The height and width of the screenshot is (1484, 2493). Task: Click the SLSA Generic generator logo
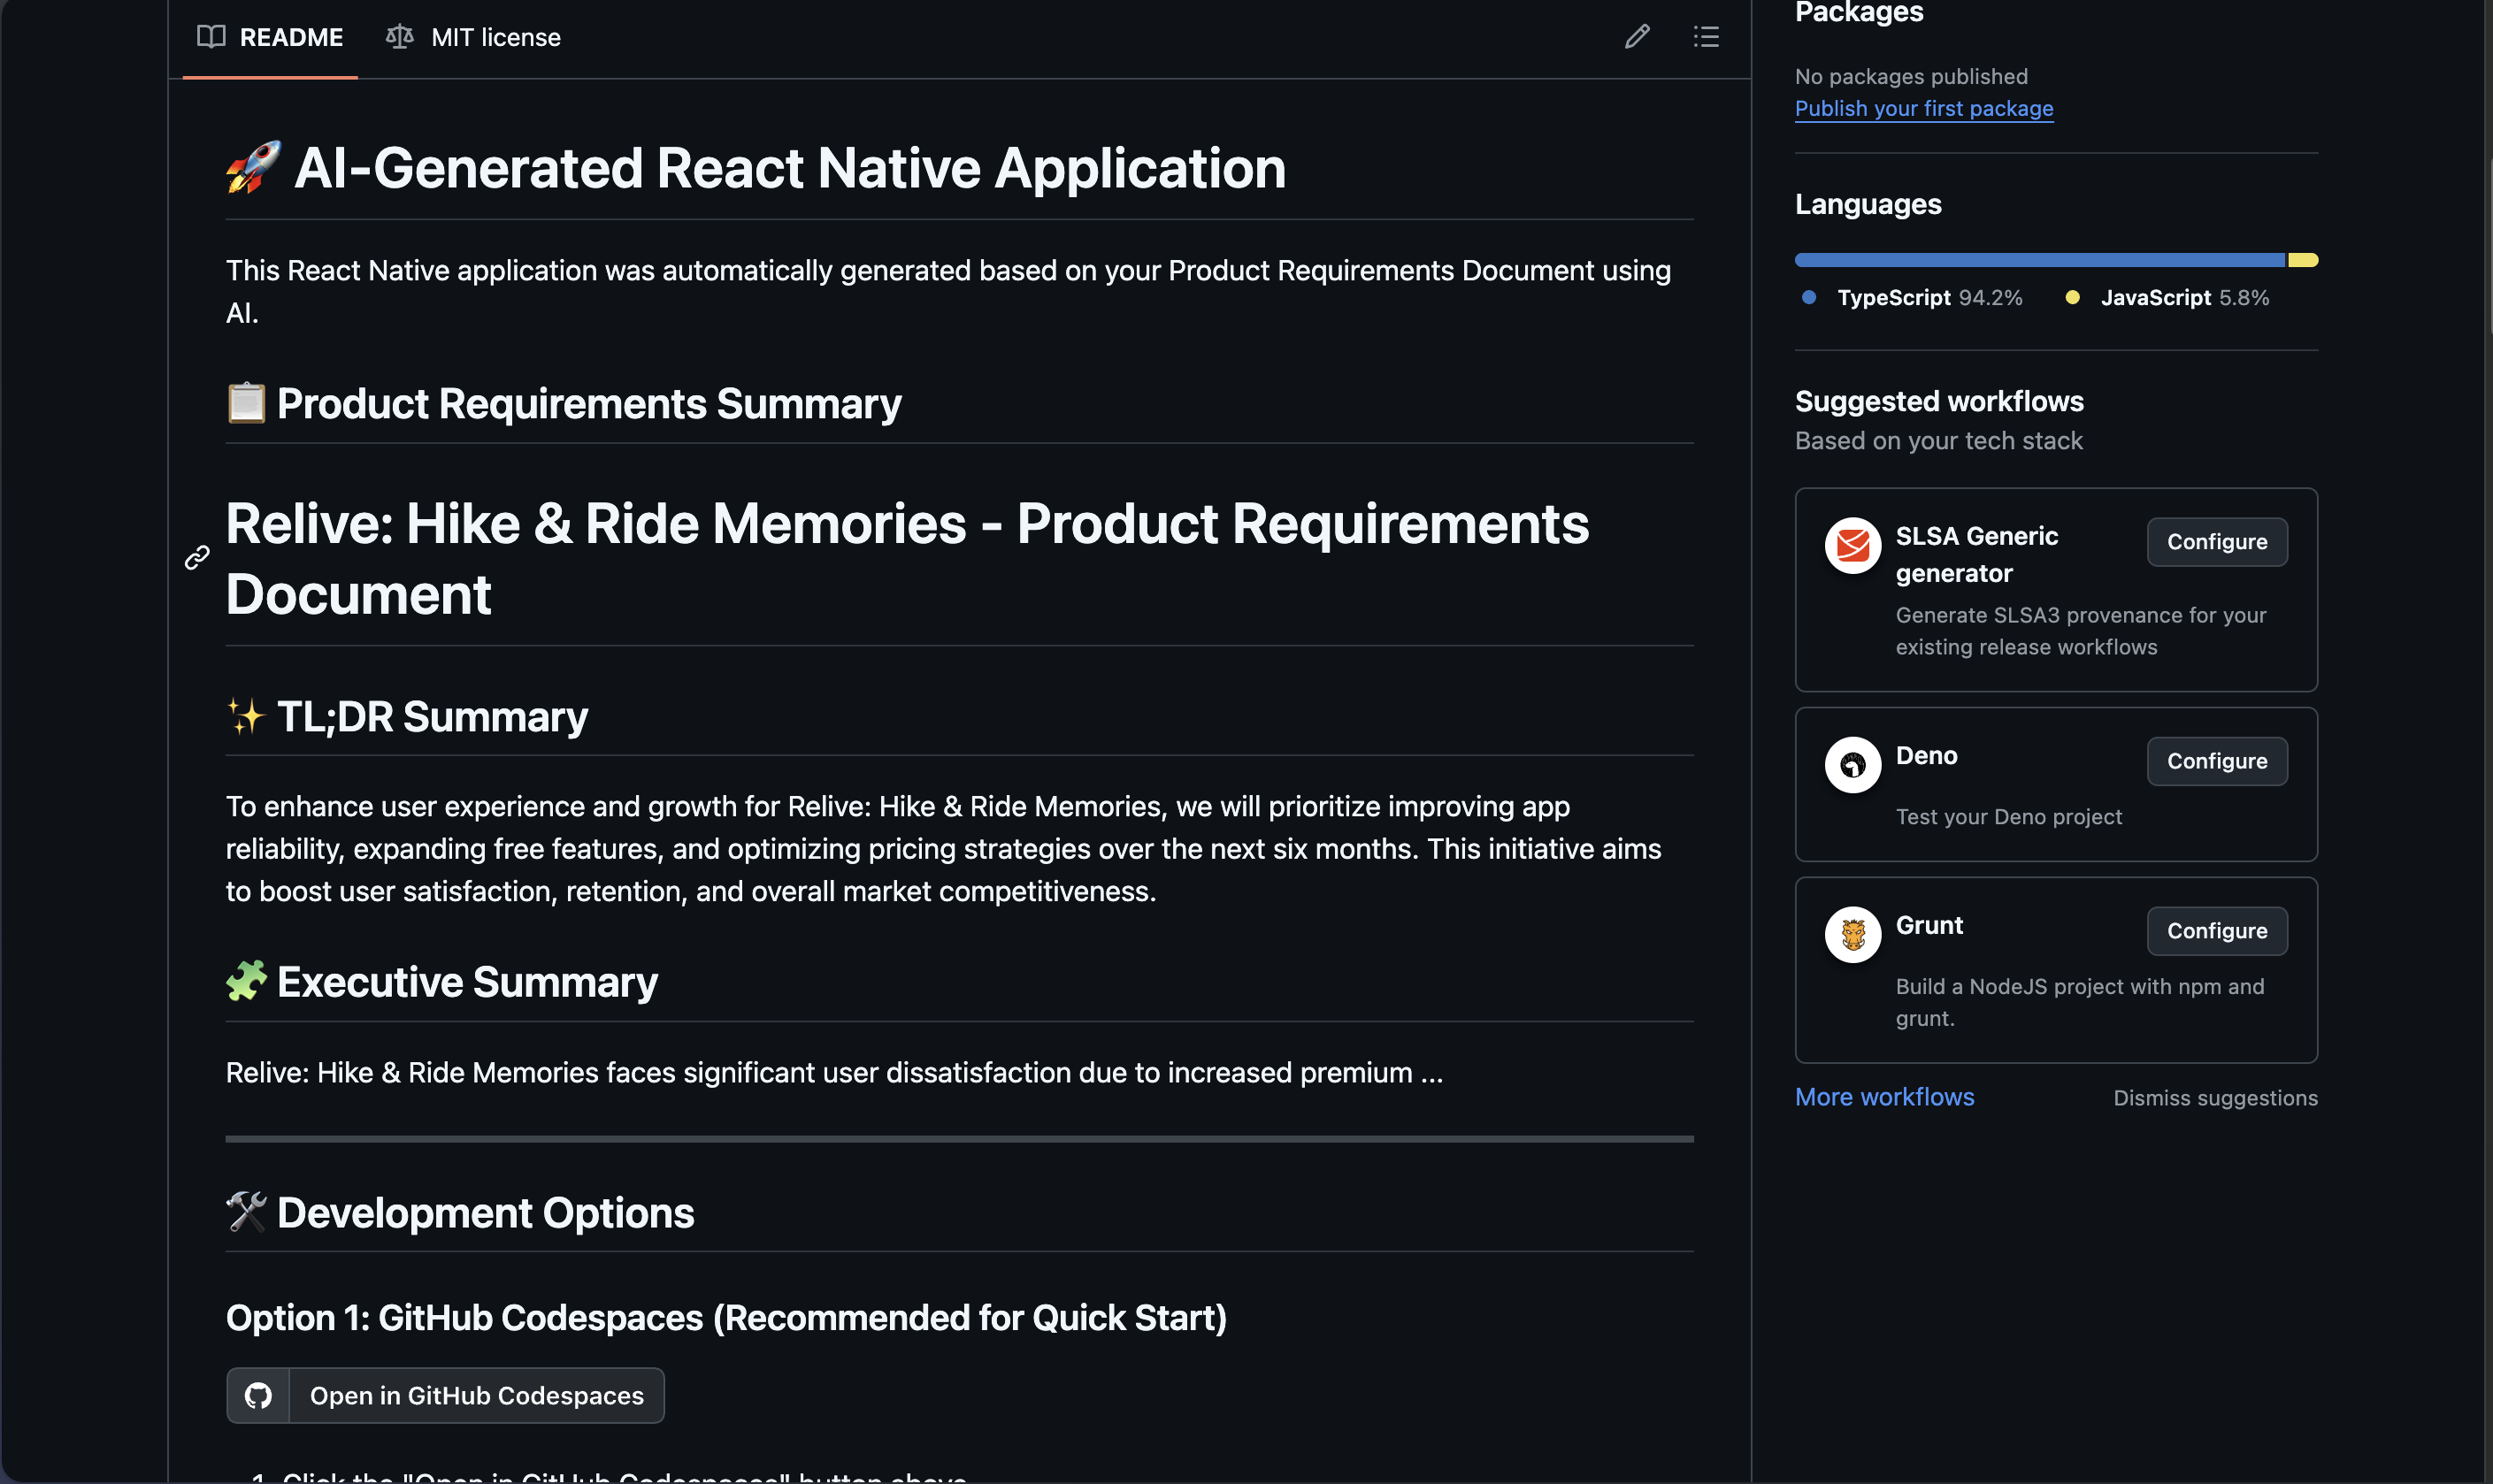coord(1852,545)
